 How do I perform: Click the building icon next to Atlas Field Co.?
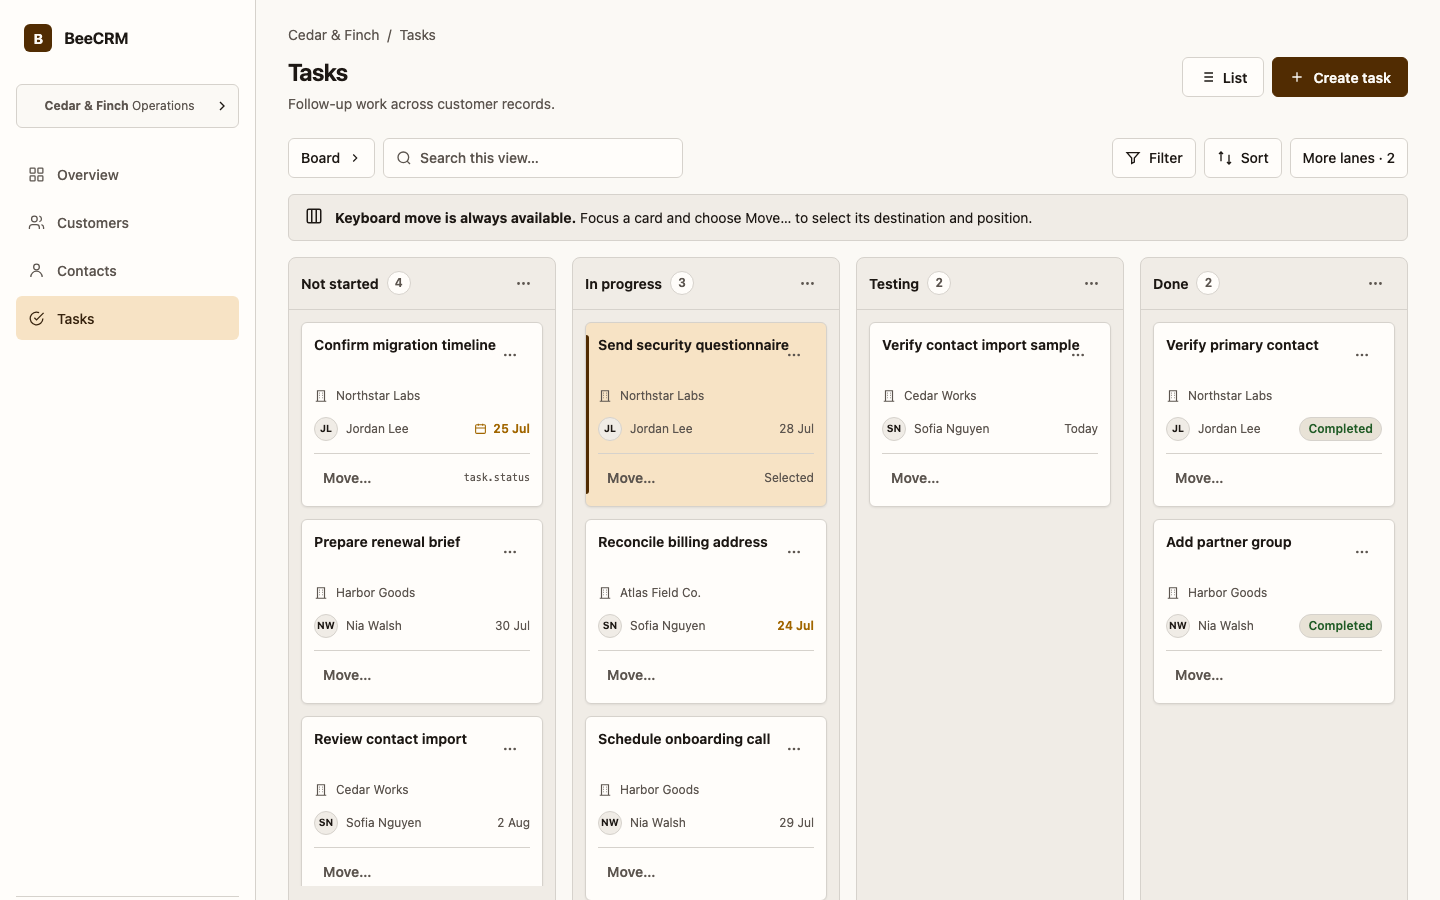(x=605, y=593)
